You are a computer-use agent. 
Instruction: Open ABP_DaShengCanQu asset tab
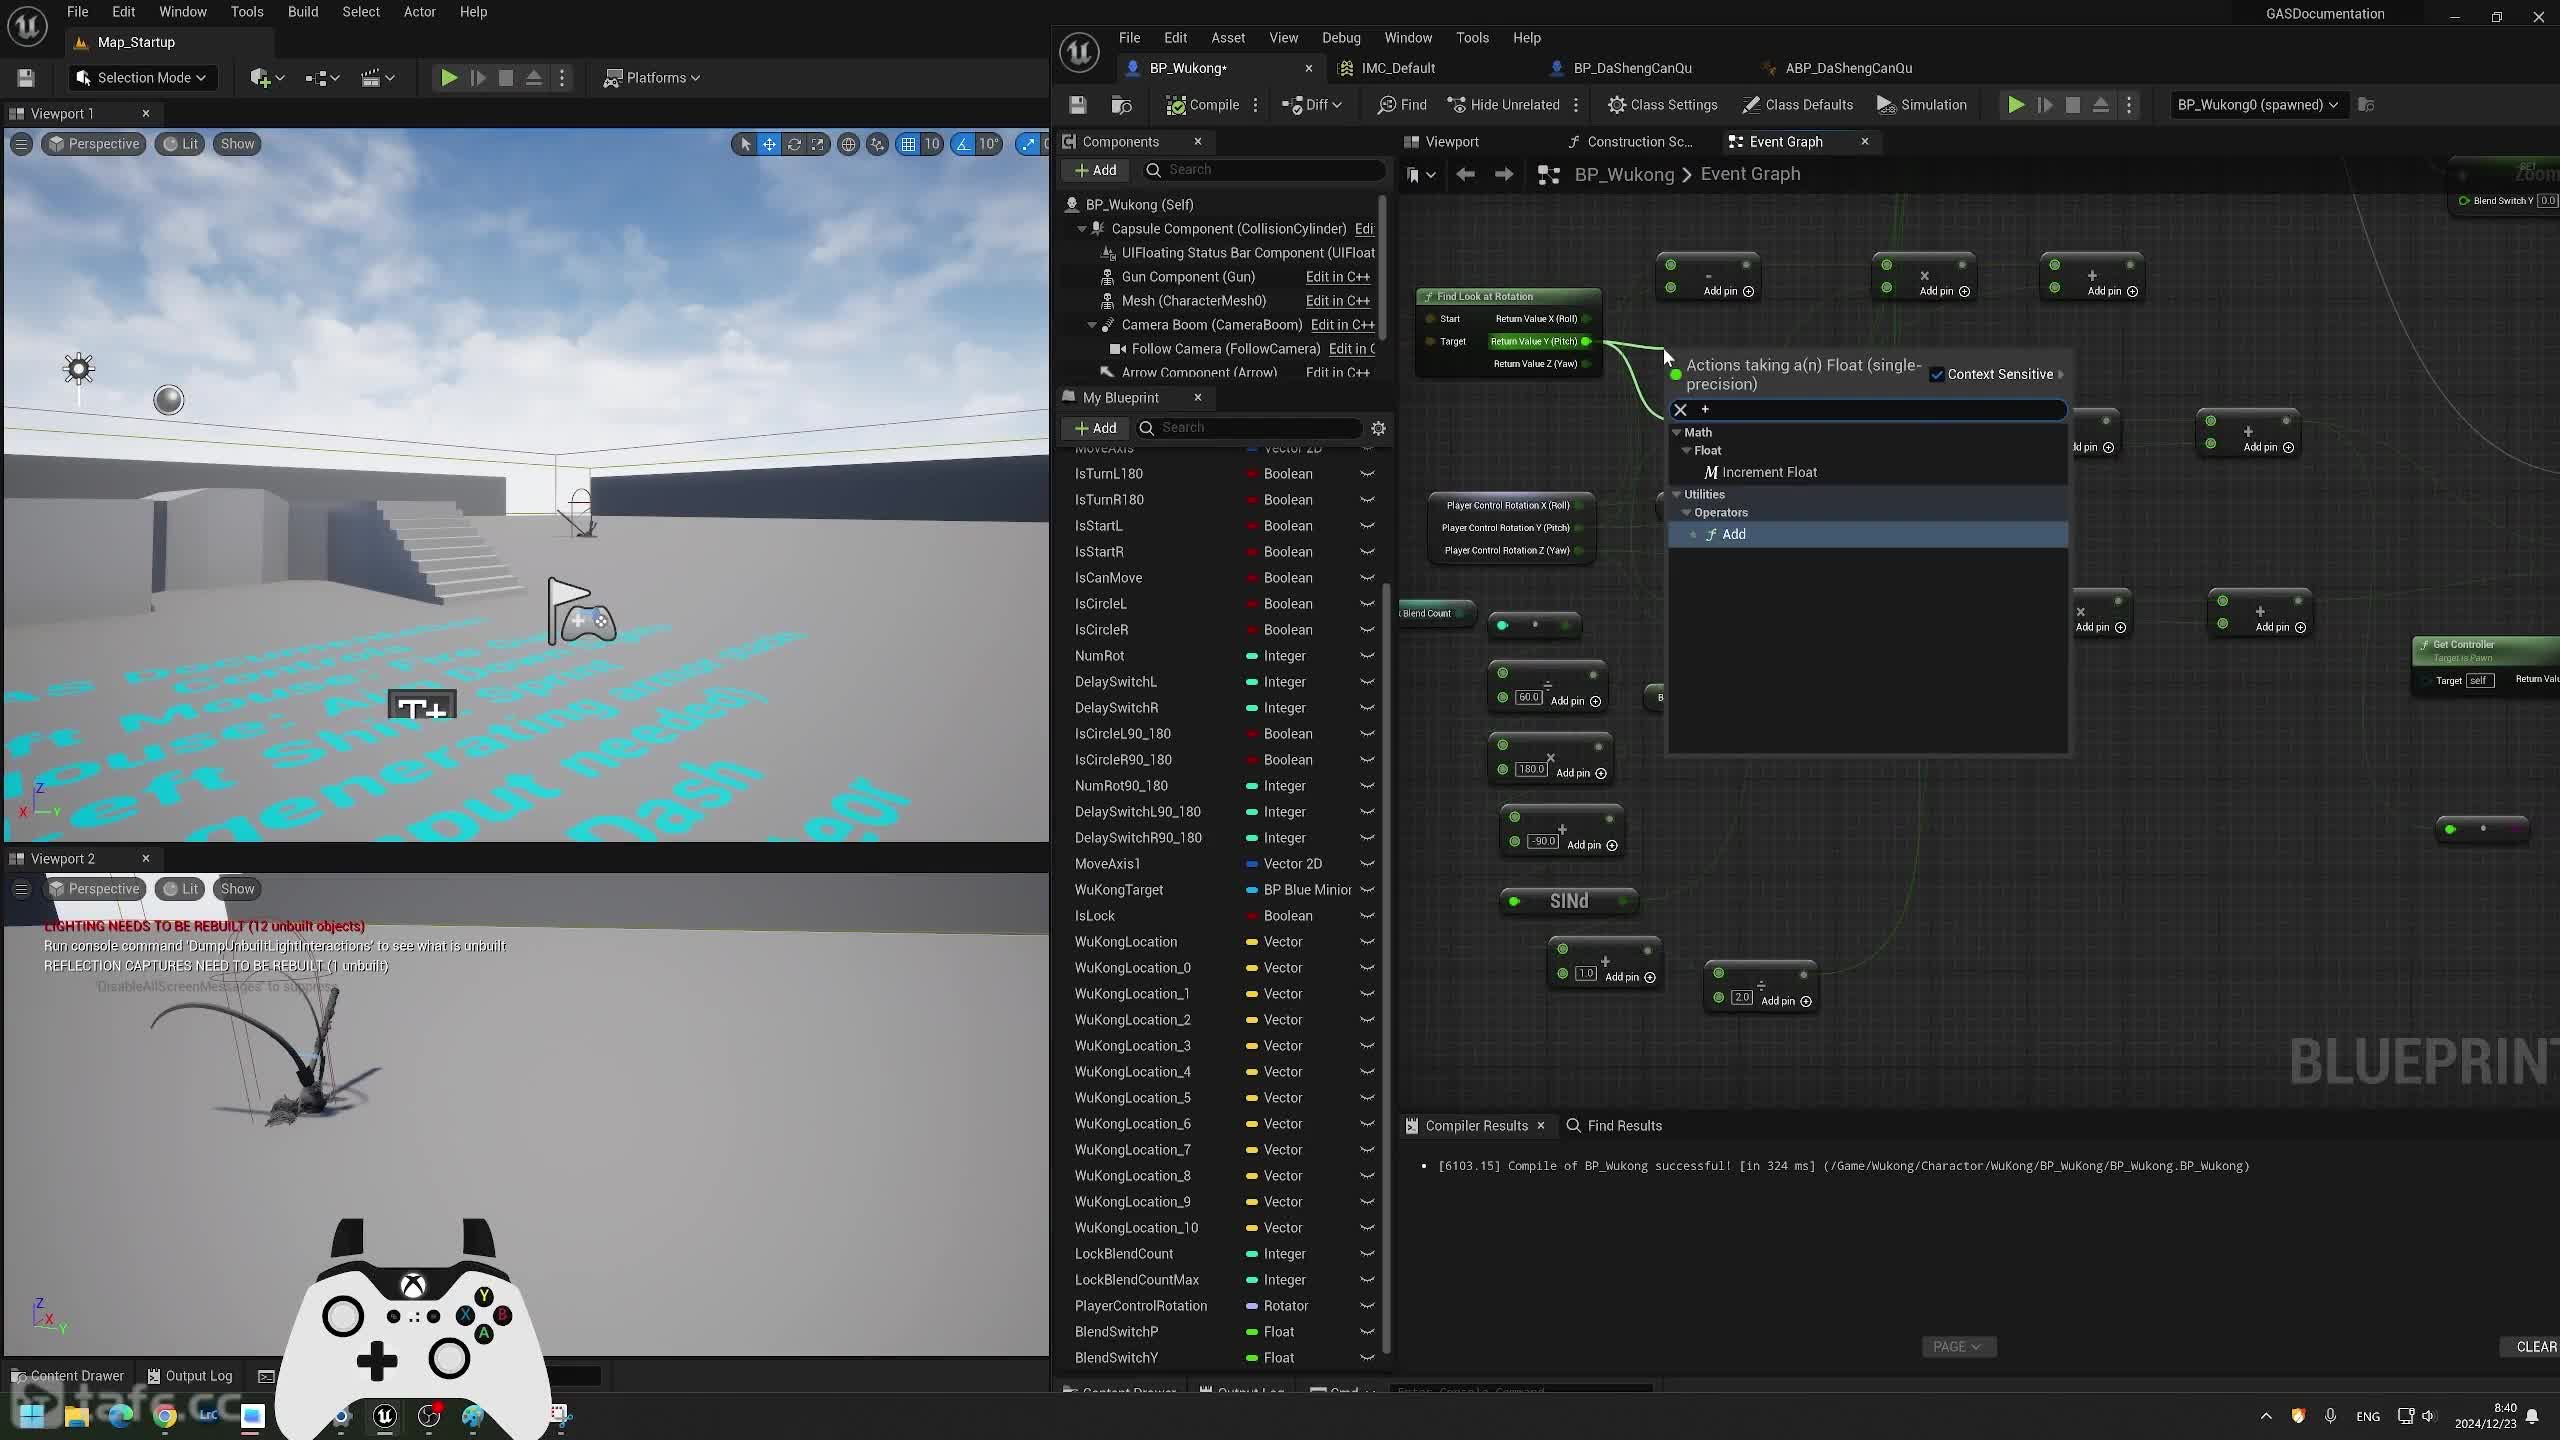tap(1836, 69)
